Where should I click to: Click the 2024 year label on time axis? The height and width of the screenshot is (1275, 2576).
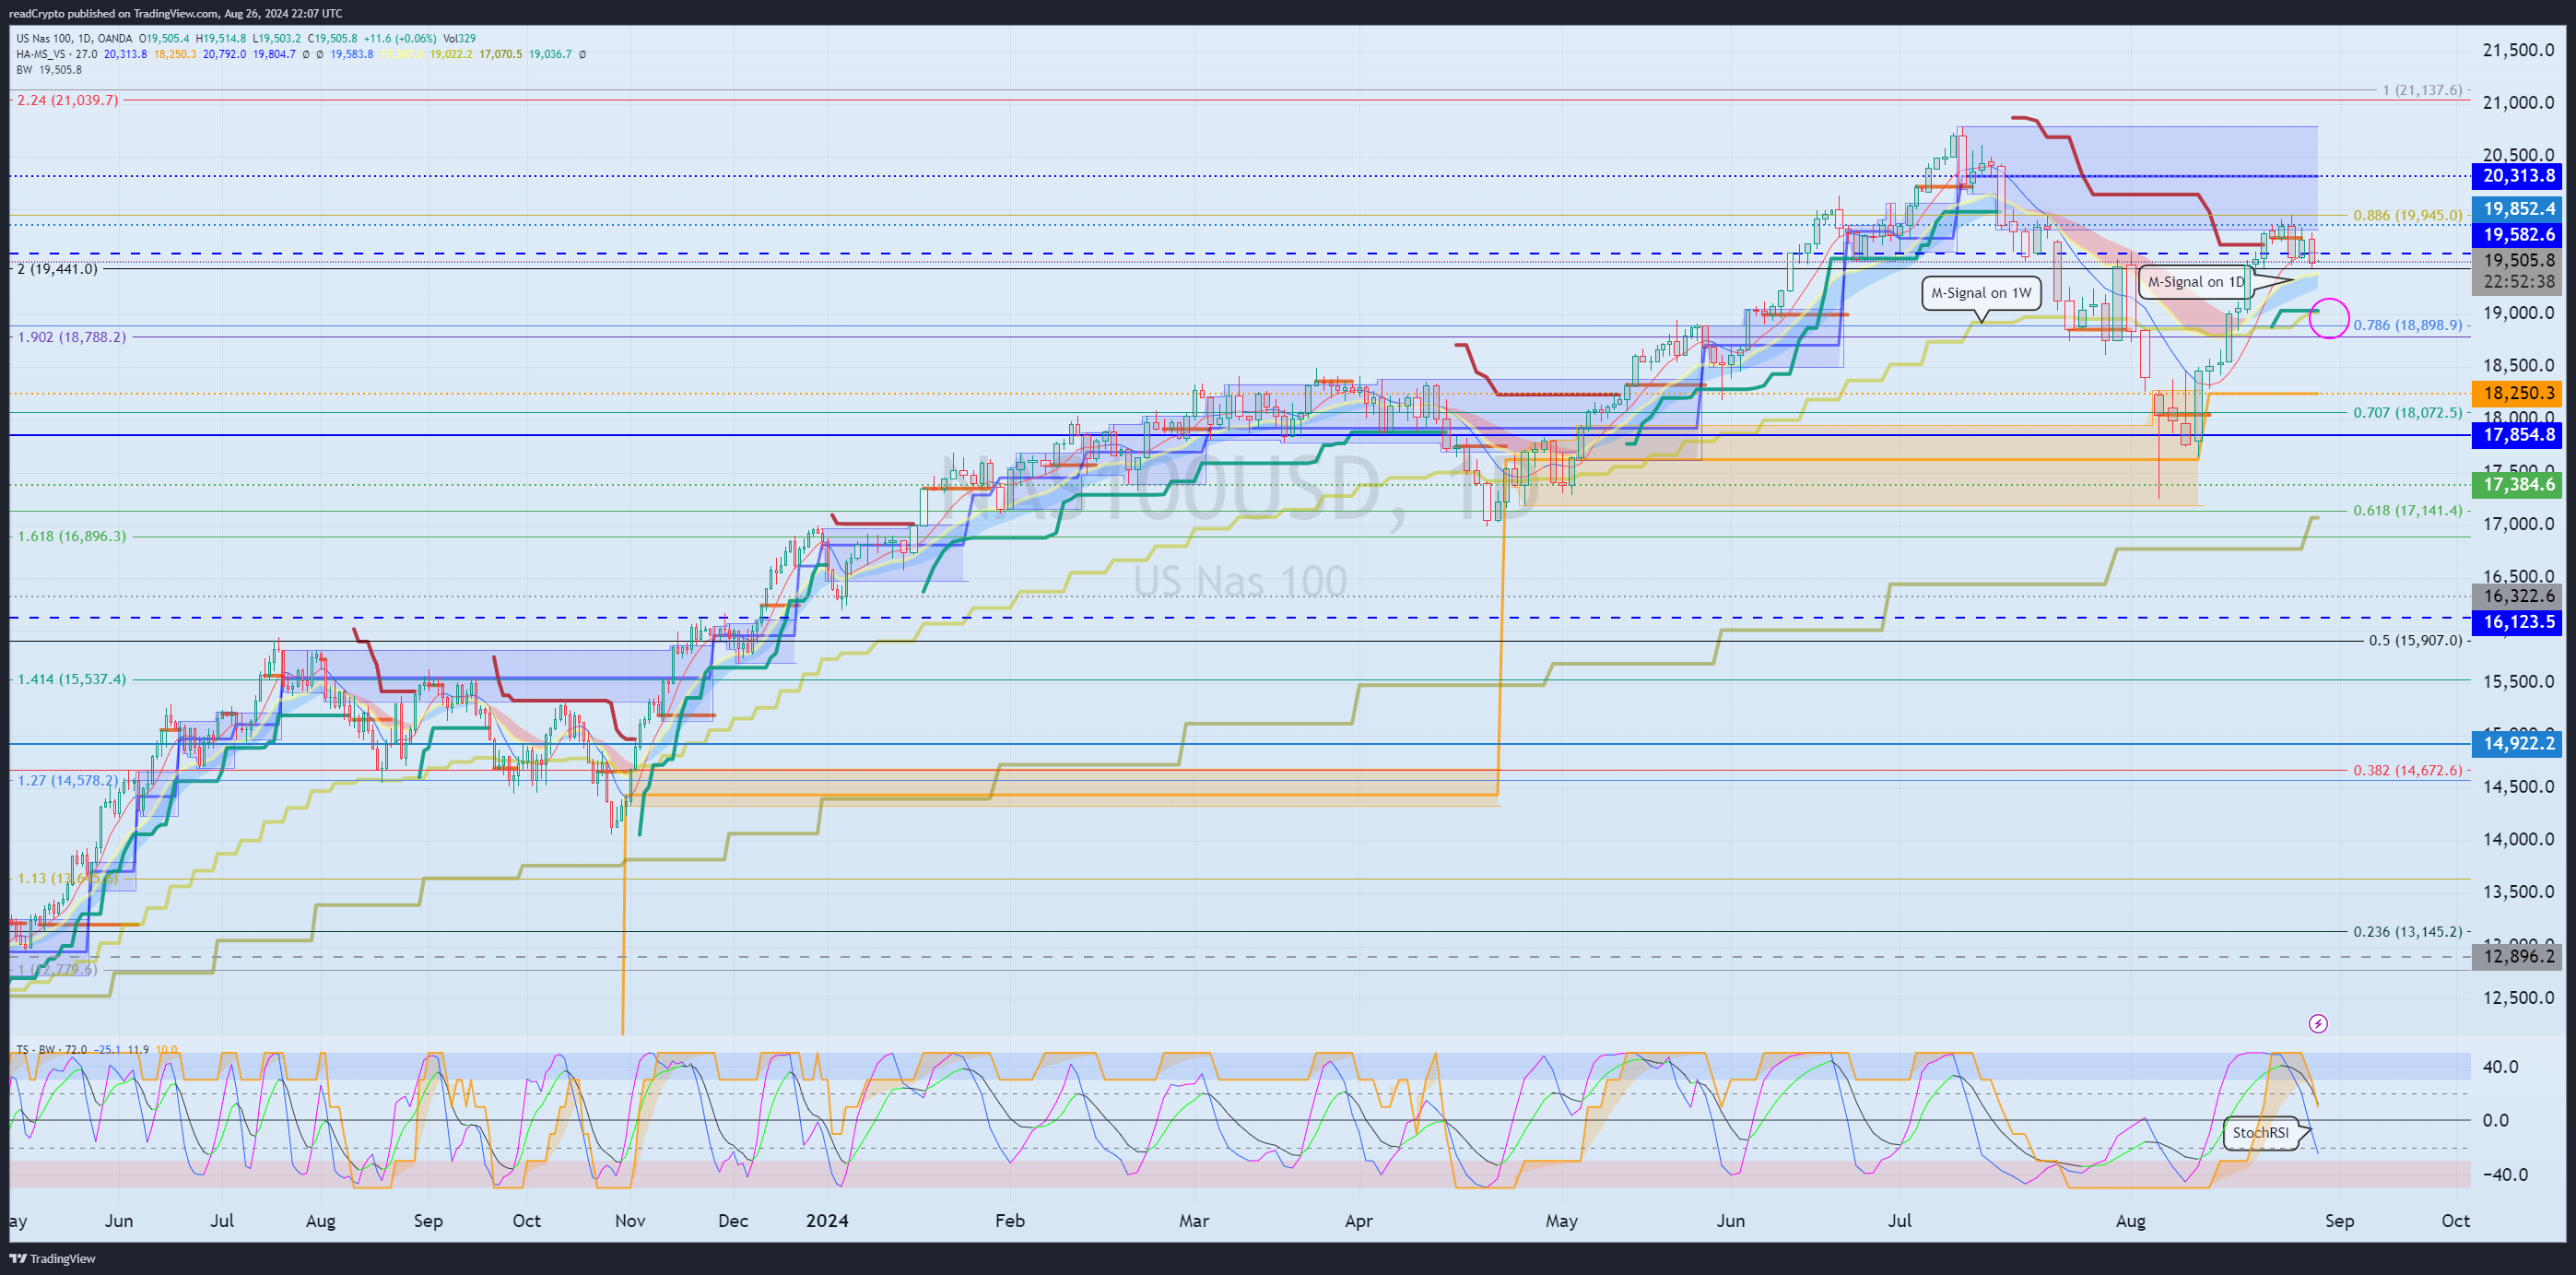(x=827, y=1221)
